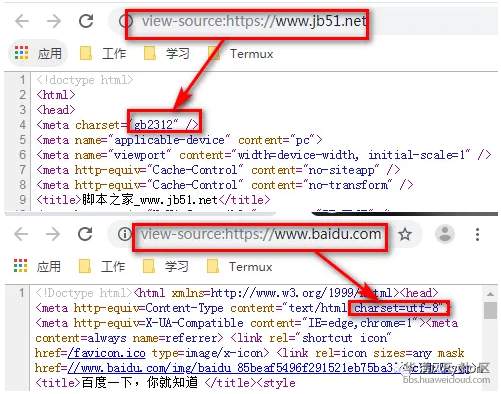Open 工作 bookmark folder in jb51.net window
The height and width of the screenshot is (394, 501).
click(103, 53)
